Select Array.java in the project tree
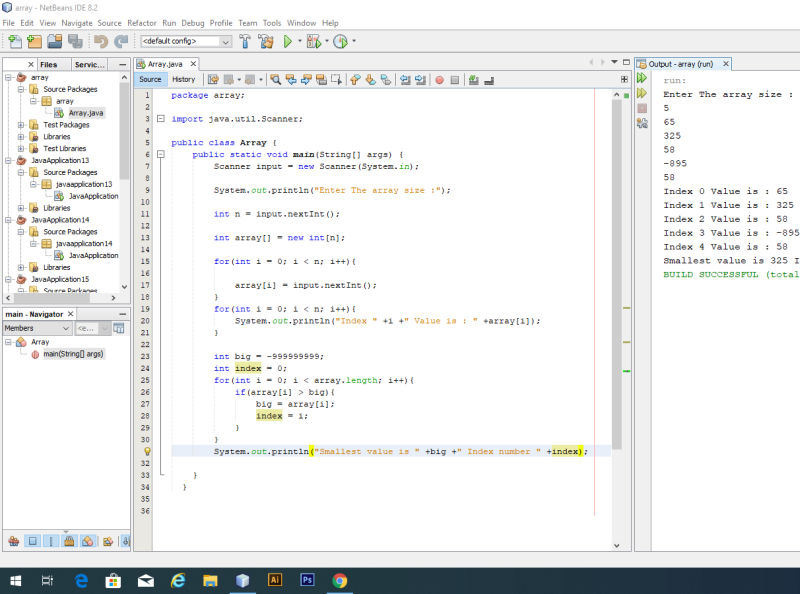This screenshot has height=594, width=800. [x=85, y=113]
